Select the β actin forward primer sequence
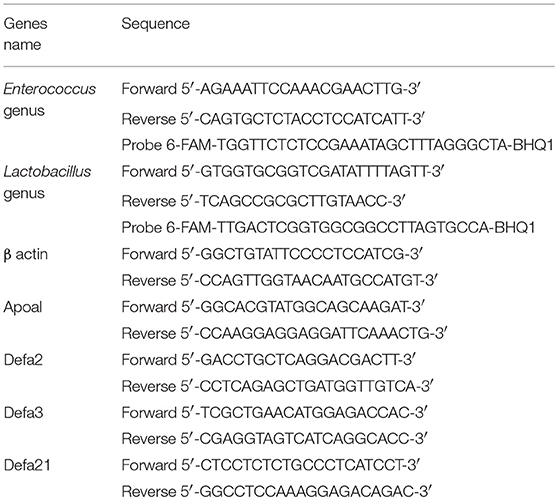This screenshot has height=500, width=558. [x=272, y=254]
